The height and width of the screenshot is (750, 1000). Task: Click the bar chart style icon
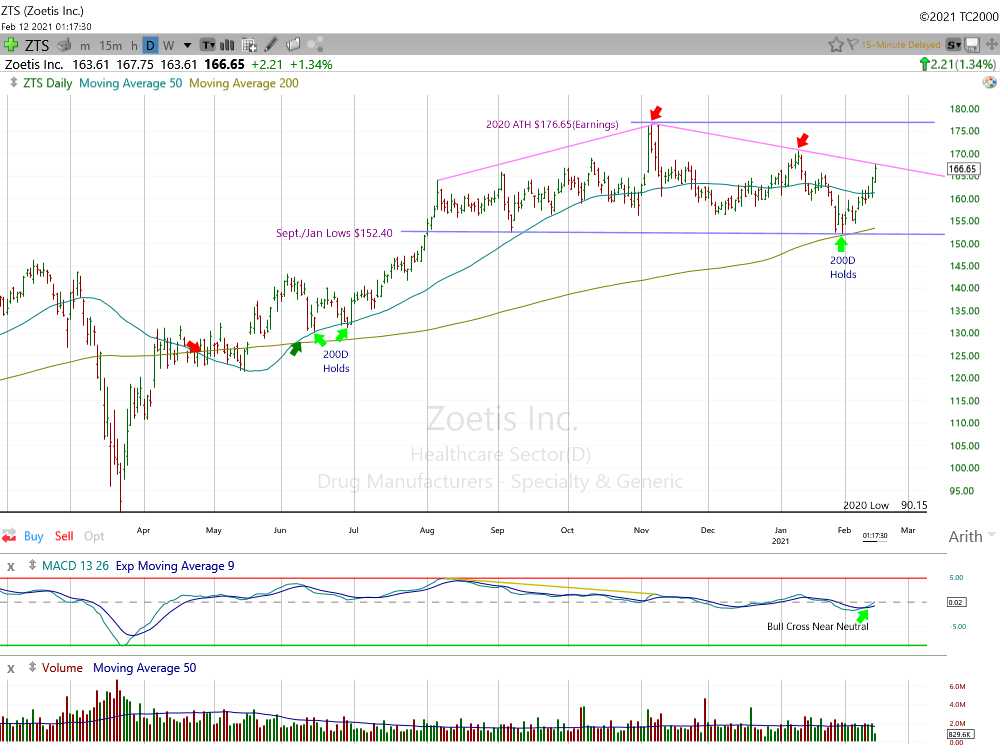click(x=227, y=45)
